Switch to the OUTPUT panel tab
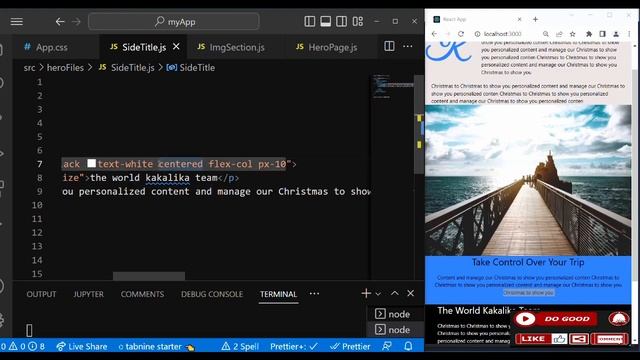Viewport: 640px width, 360px height. [x=41, y=294]
